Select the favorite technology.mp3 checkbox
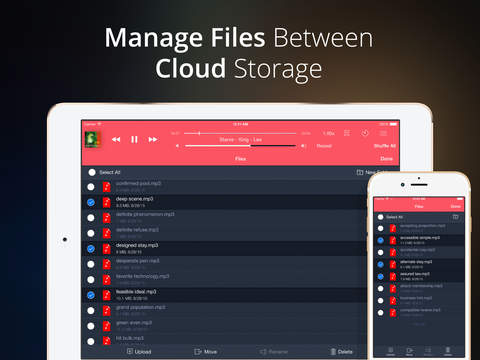Image resolution: width=480 pixels, height=360 pixels. 91,280
